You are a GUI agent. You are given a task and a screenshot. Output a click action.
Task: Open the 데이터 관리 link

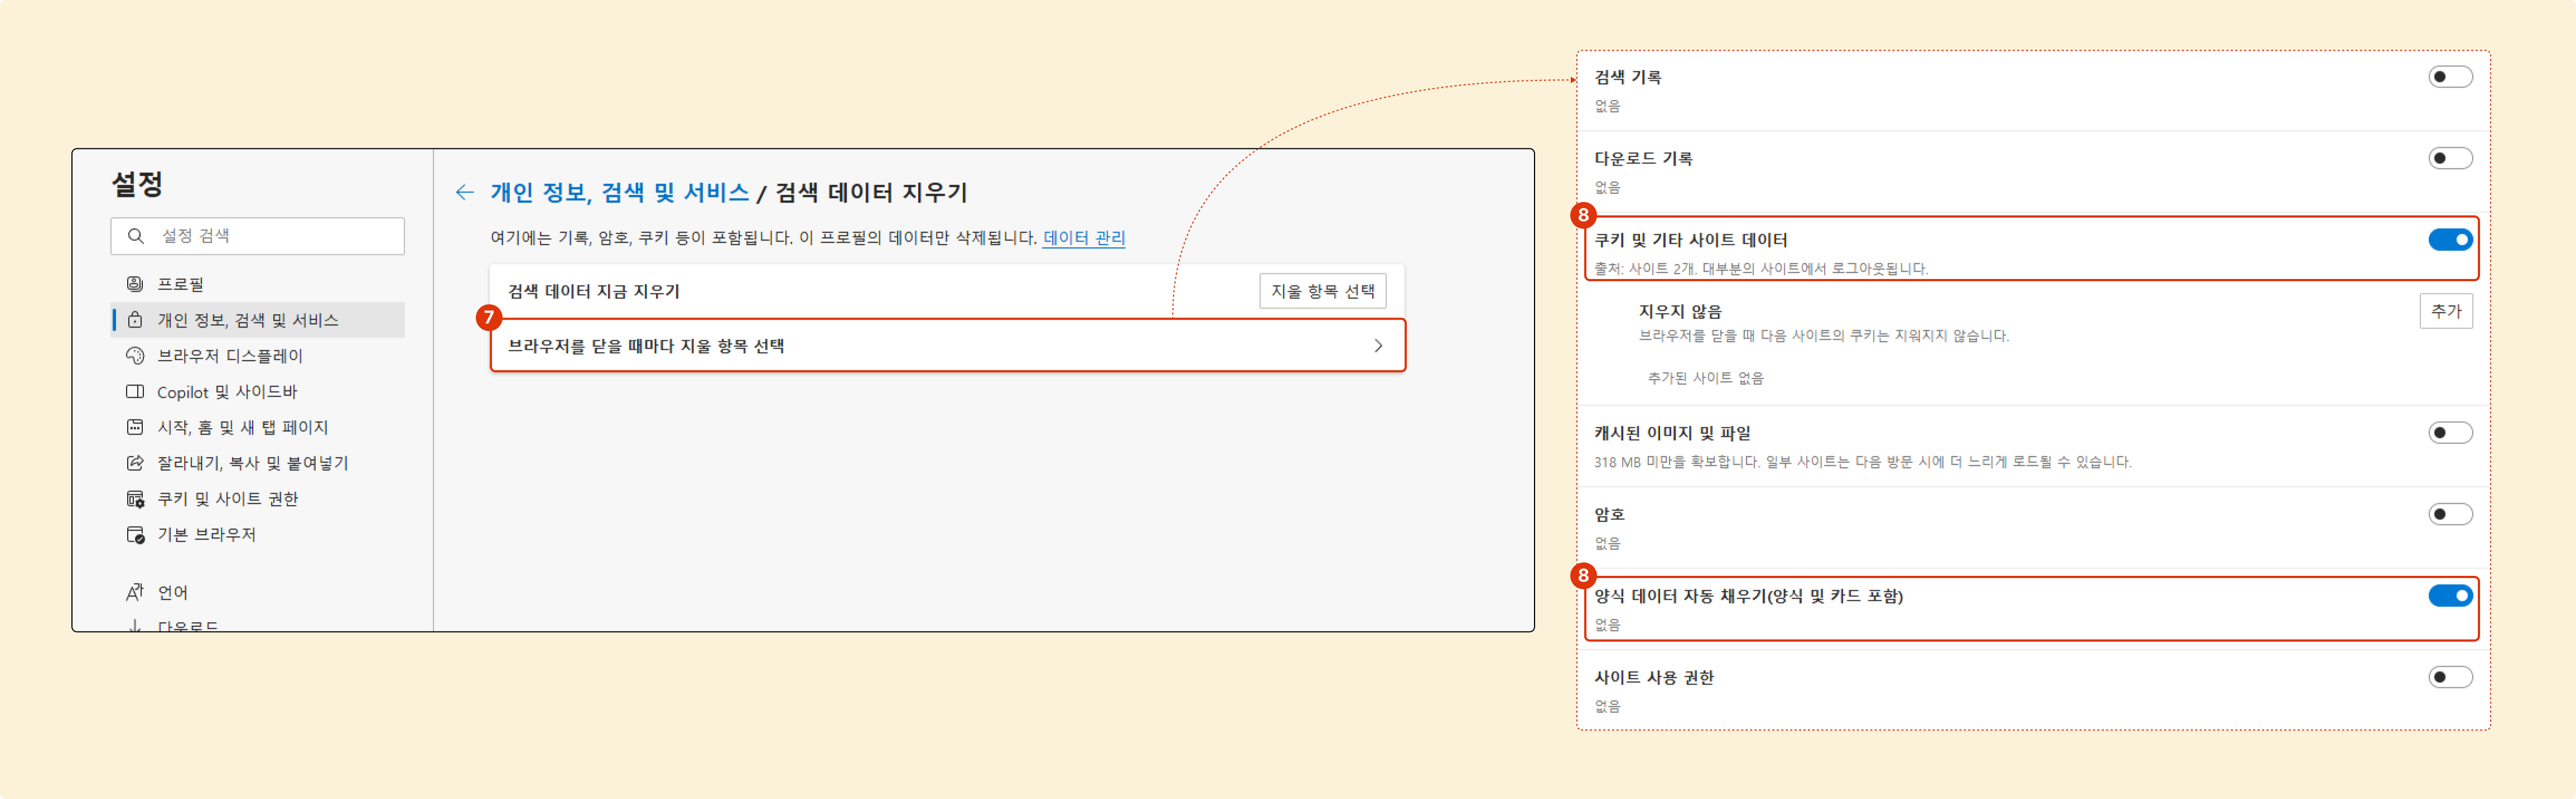click(1084, 238)
